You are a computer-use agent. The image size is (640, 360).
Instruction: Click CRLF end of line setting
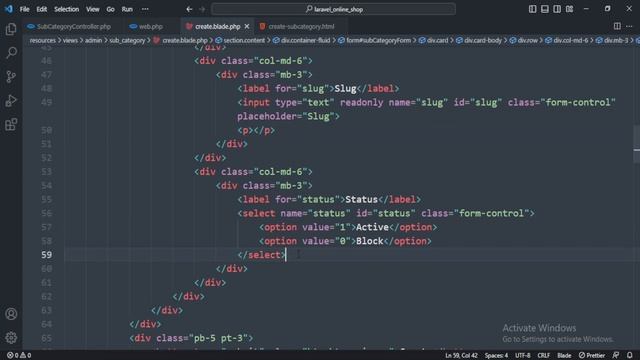(543, 355)
